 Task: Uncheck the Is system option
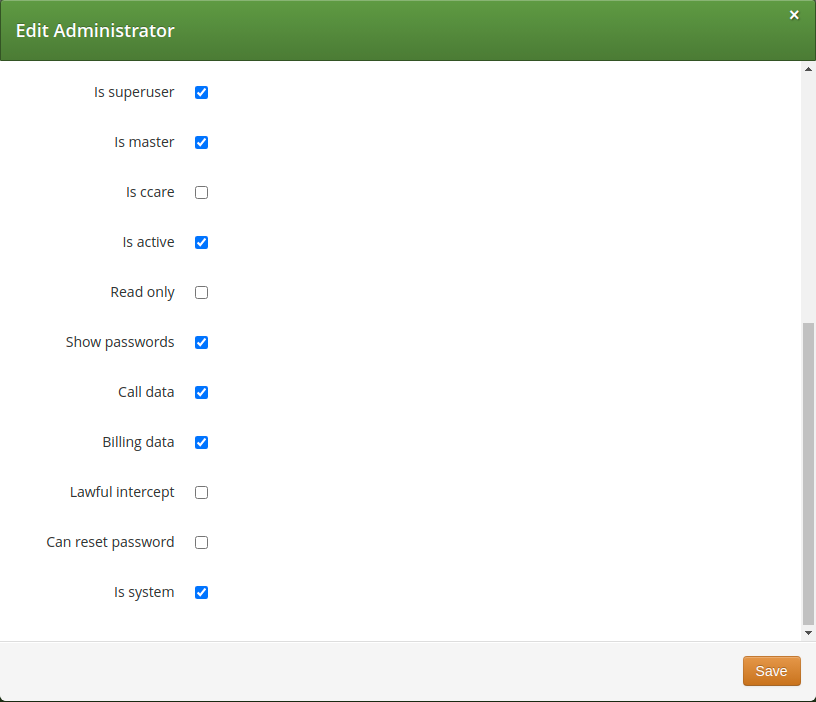click(x=201, y=592)
